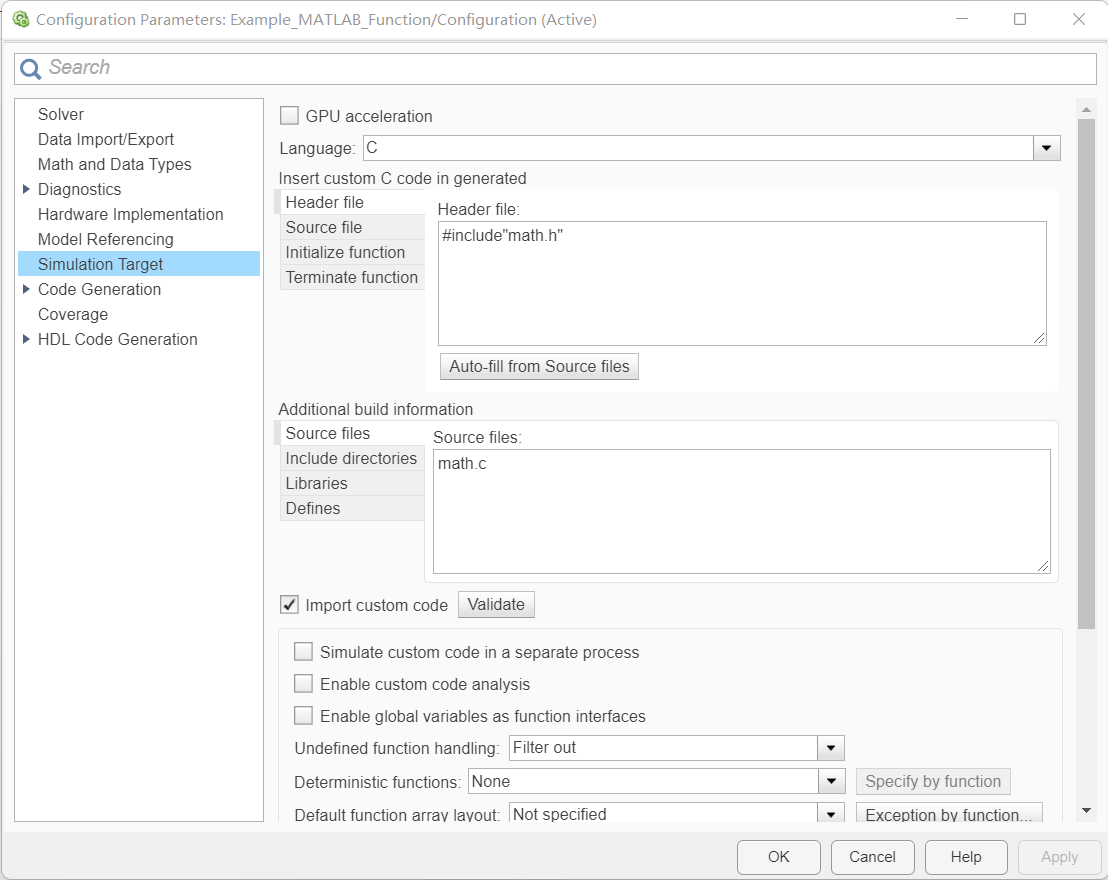Open the Language dropdown
1108x880 pixels.
[x=1046, y=148]
